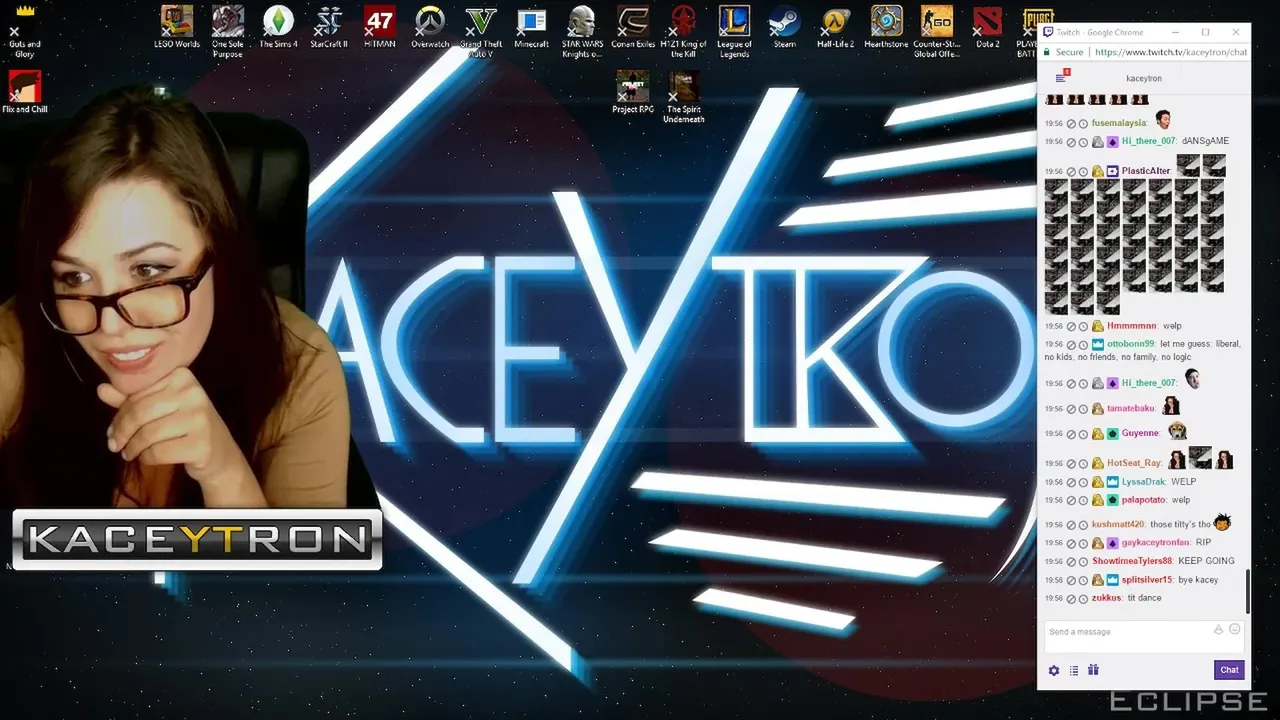Click the dog emote in Guyenne's message
Viewport: 1280px width, 720px height.
(x=1177, y=431)
